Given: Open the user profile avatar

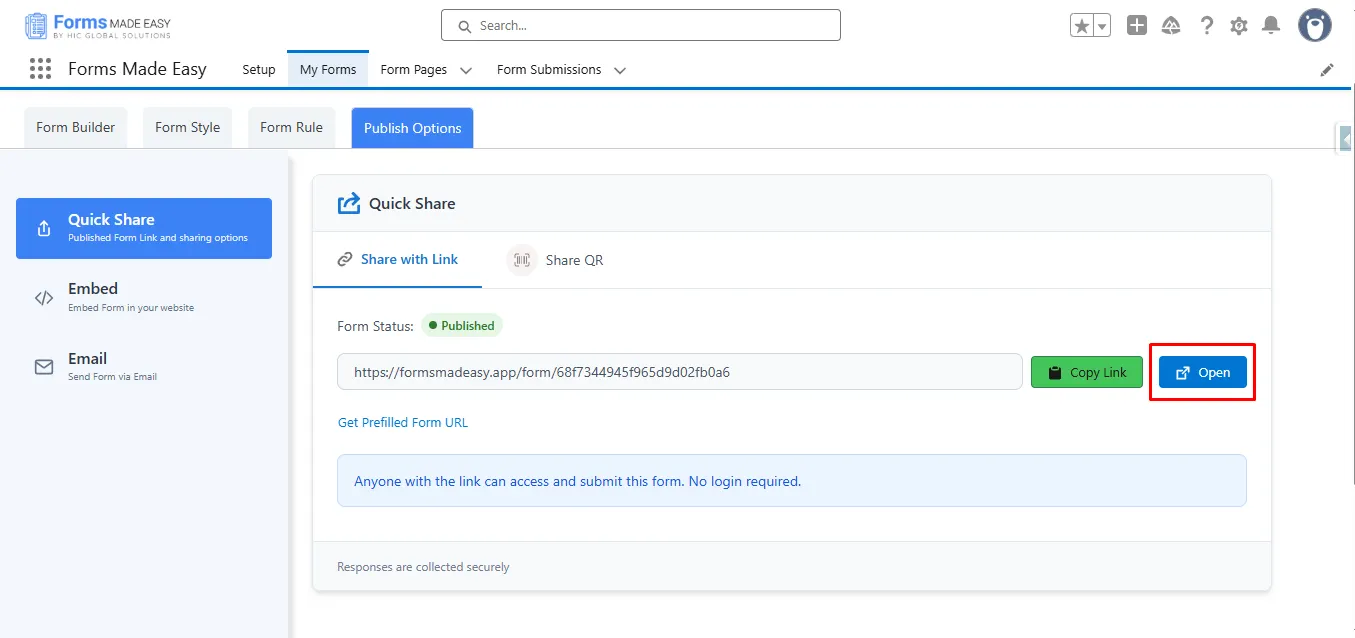Looking at the screenshot, I should pyautogui.click(x=1314, y=26).
